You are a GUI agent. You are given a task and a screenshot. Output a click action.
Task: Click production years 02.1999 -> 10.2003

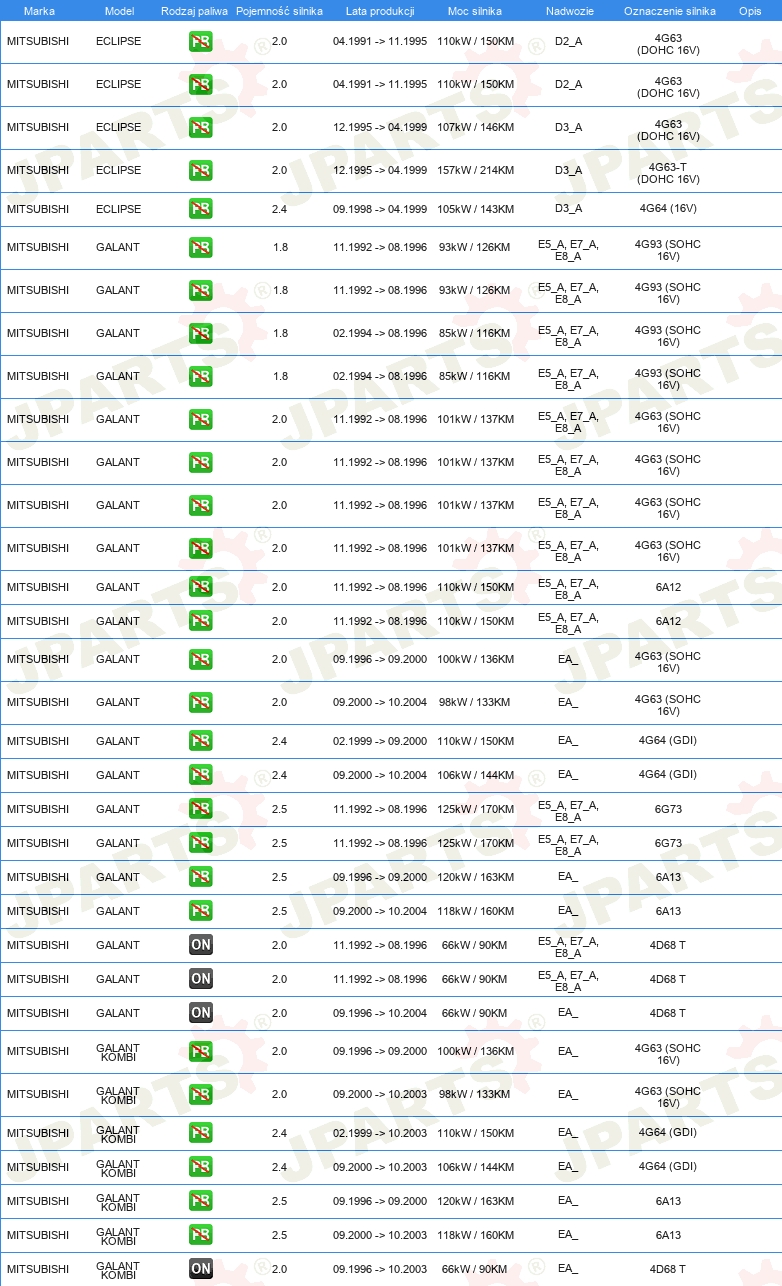[x=380, y=1133]
